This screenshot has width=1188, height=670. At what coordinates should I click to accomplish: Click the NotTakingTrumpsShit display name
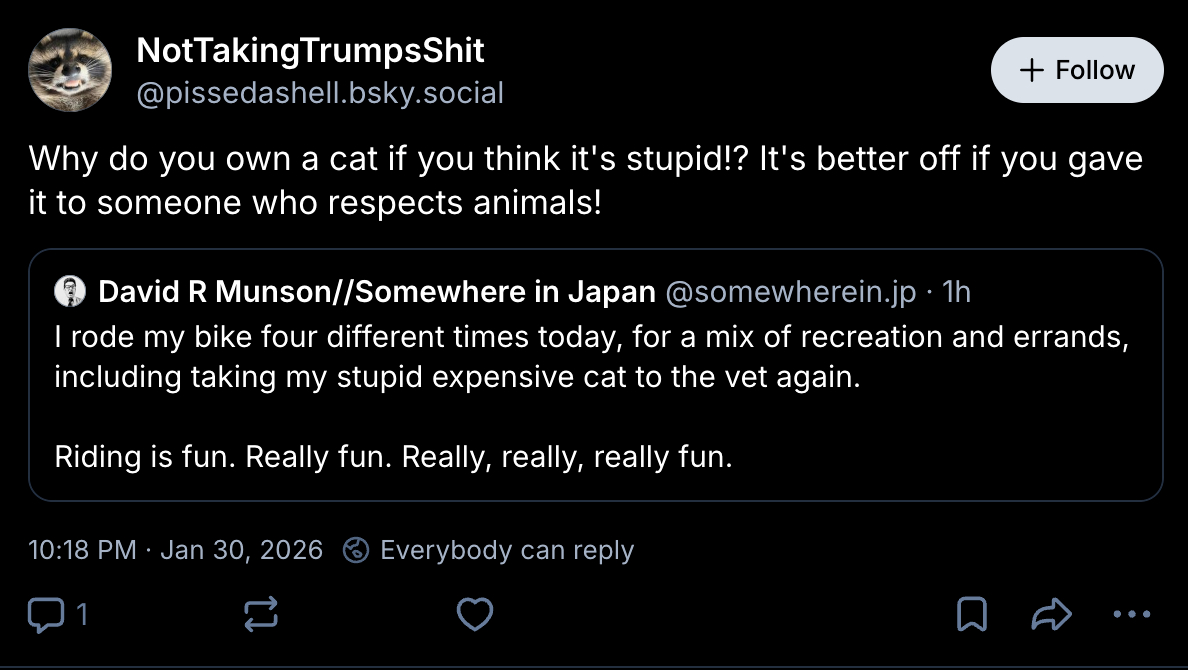pyautogui.click(x=310, y=50)
